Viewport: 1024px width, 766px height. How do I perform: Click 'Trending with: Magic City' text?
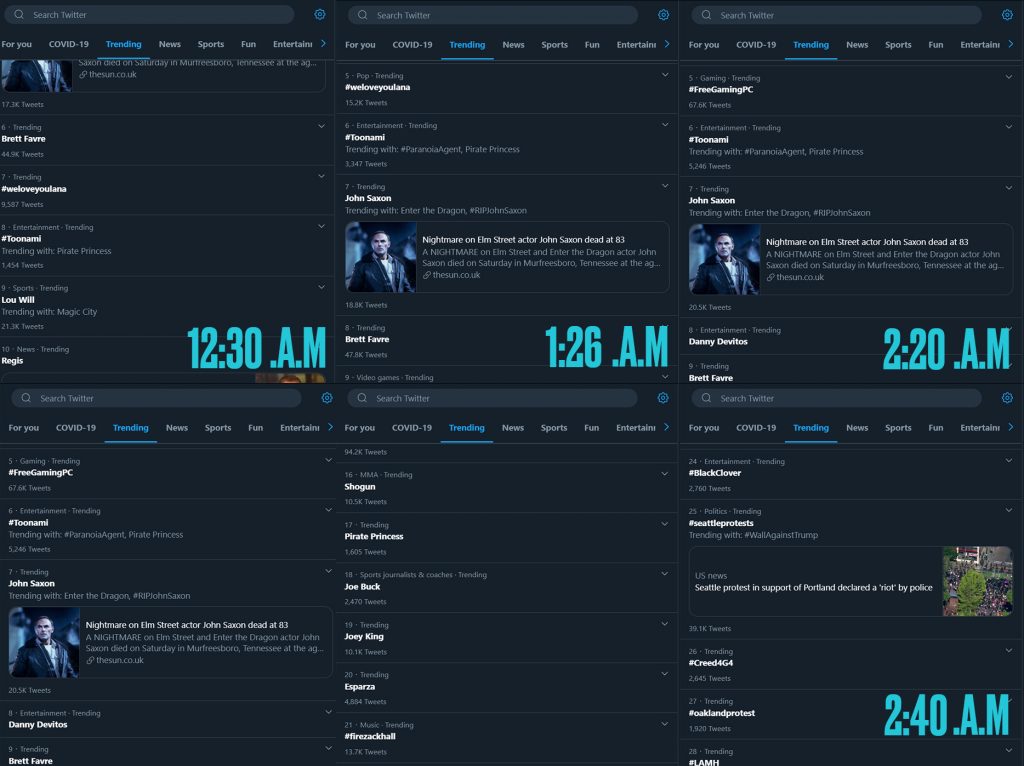pyautogui.click(x=49, y=312)
